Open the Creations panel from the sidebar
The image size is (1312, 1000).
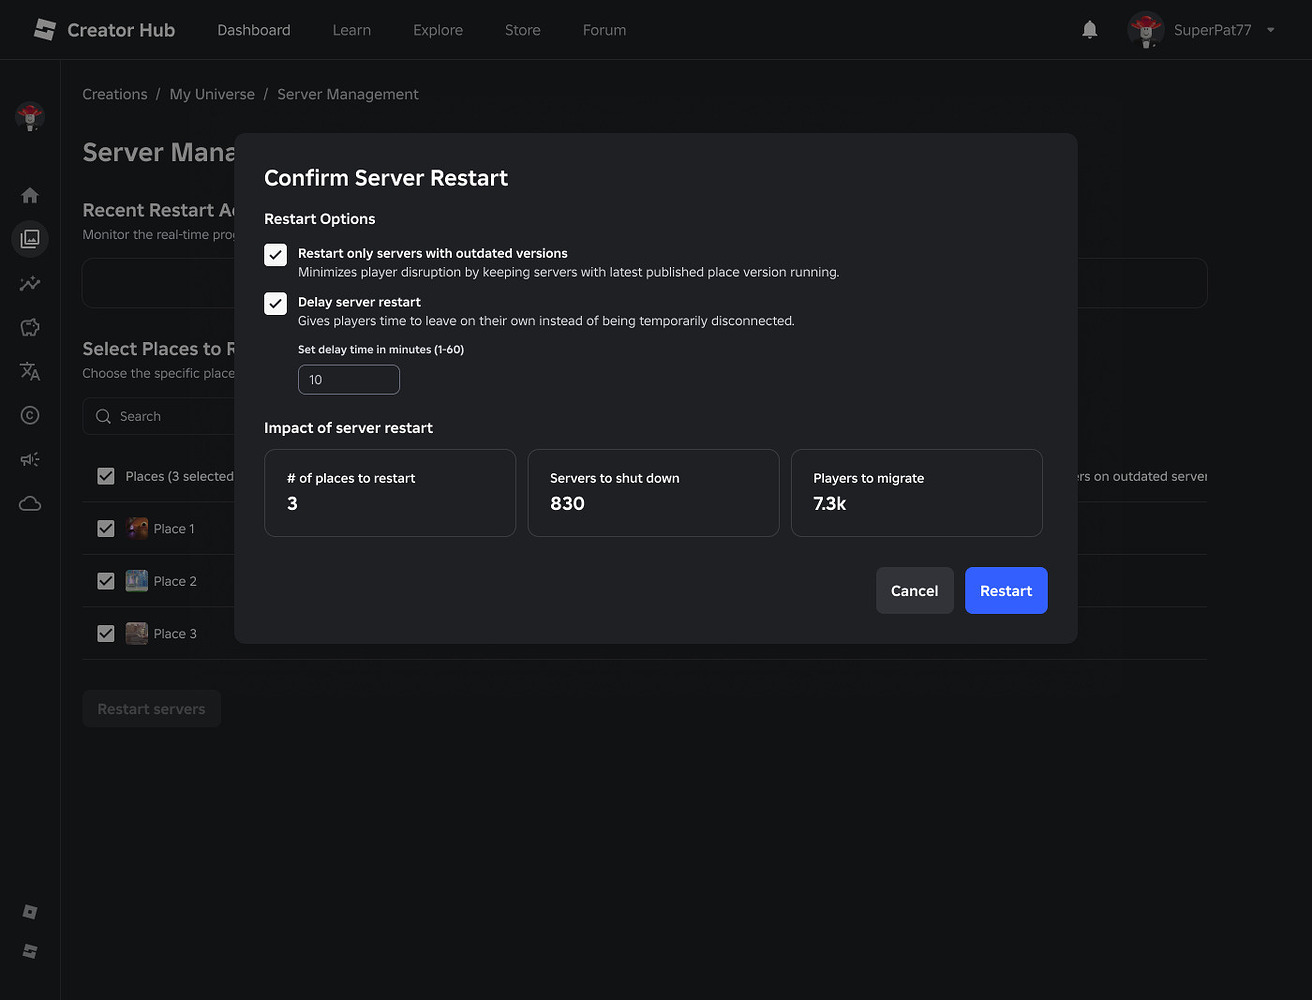click(29, 238)
